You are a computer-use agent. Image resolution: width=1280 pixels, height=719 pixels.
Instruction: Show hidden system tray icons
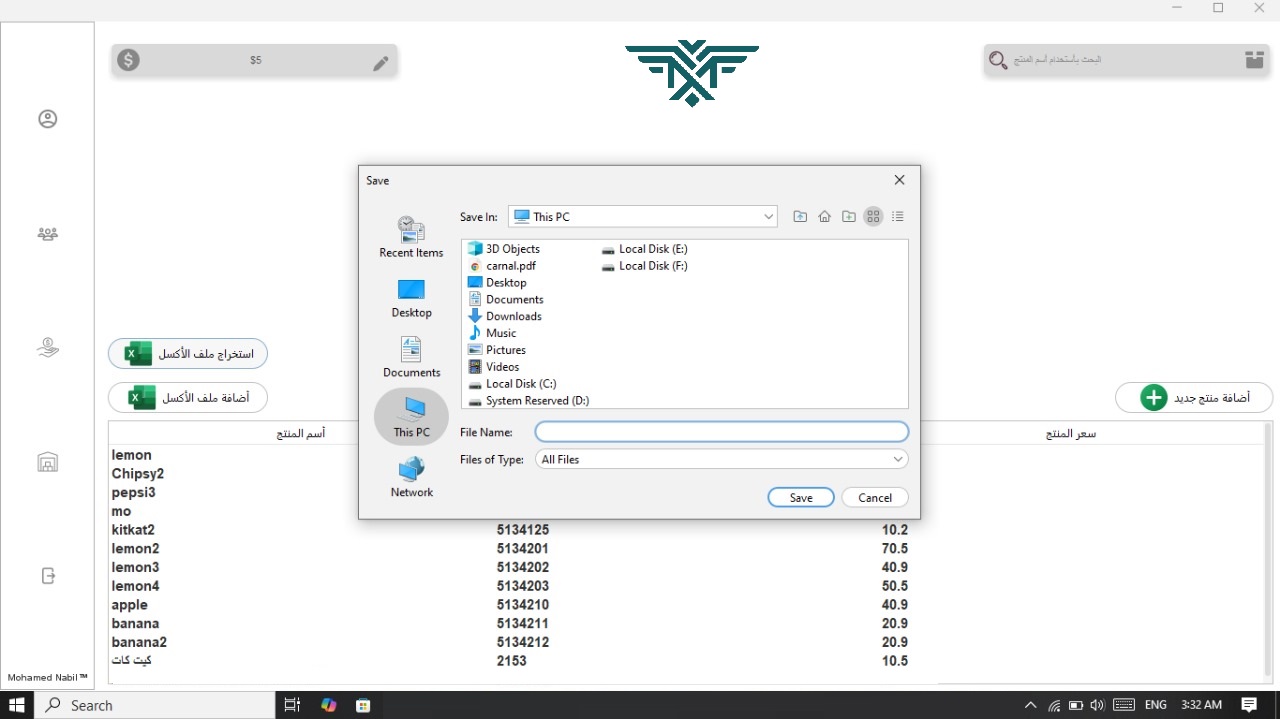[x=1031, y=705]
